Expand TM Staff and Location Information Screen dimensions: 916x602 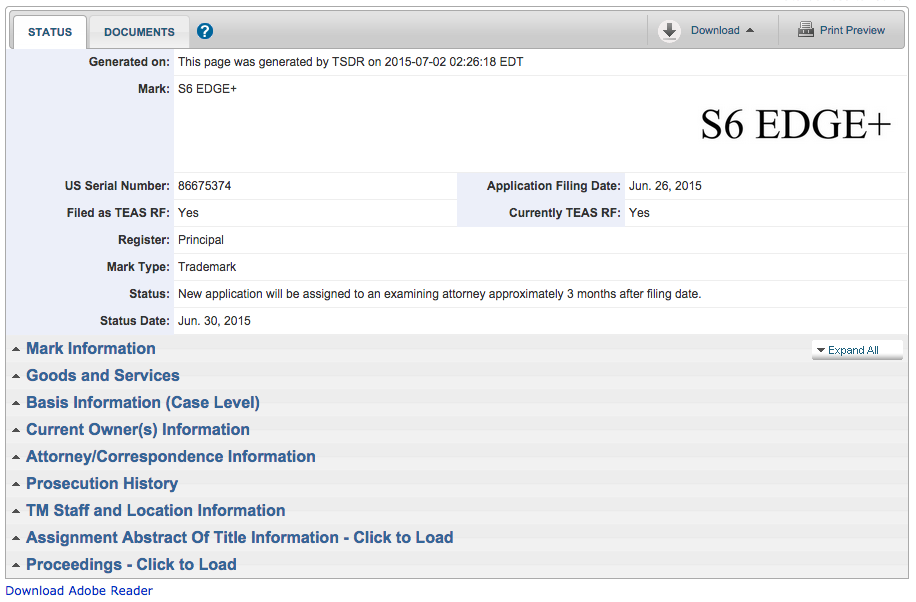pos(156,510)
